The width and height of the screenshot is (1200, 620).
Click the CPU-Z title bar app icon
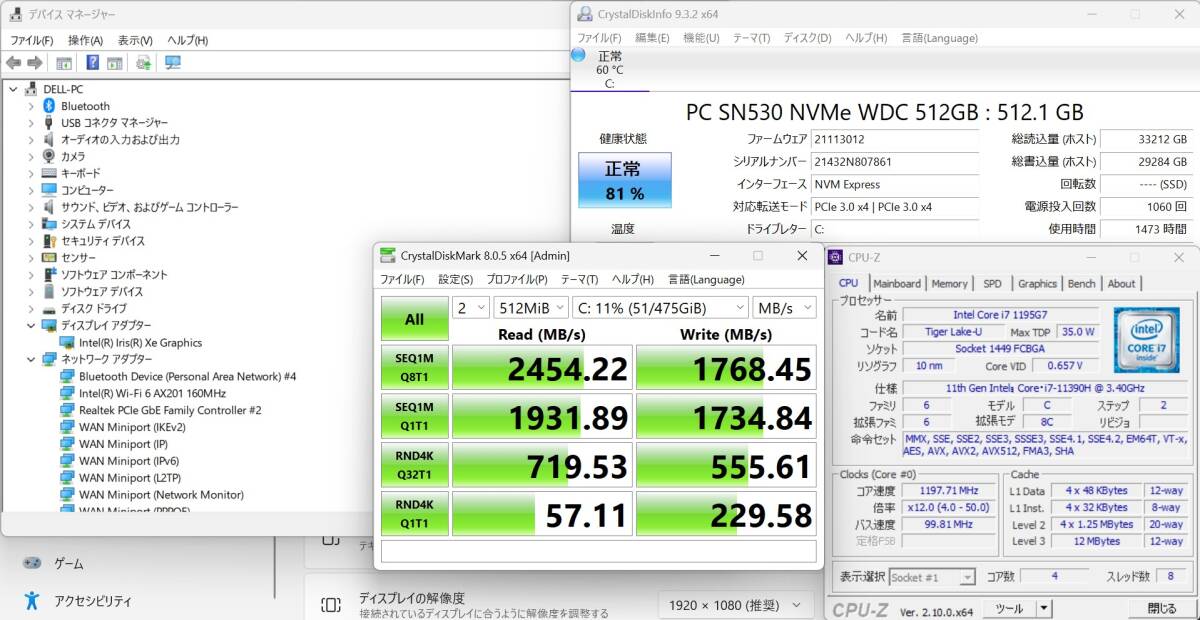[836, 257]
